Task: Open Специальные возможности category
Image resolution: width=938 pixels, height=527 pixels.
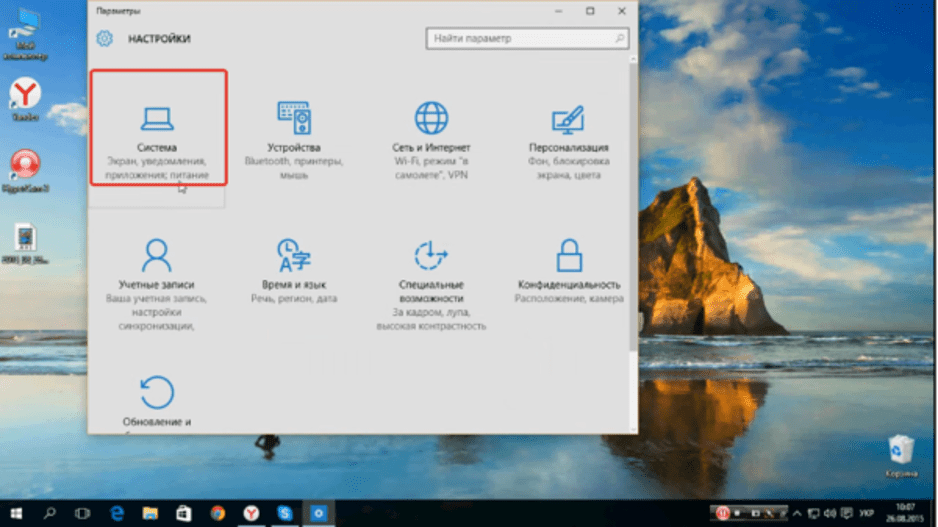Action: [x=431, y=284]
